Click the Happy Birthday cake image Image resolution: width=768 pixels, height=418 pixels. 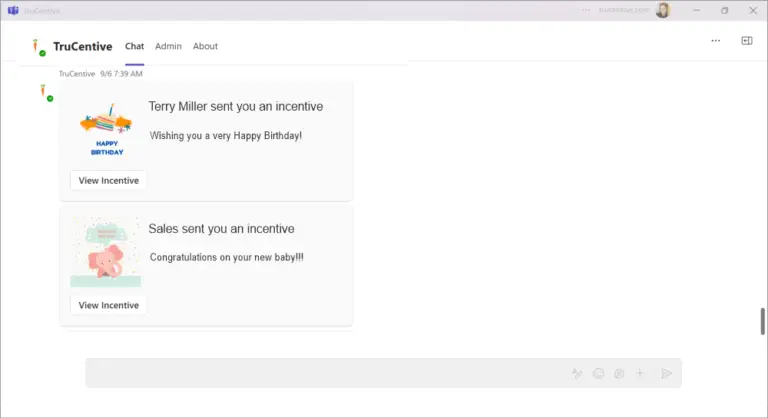point(106,129)
